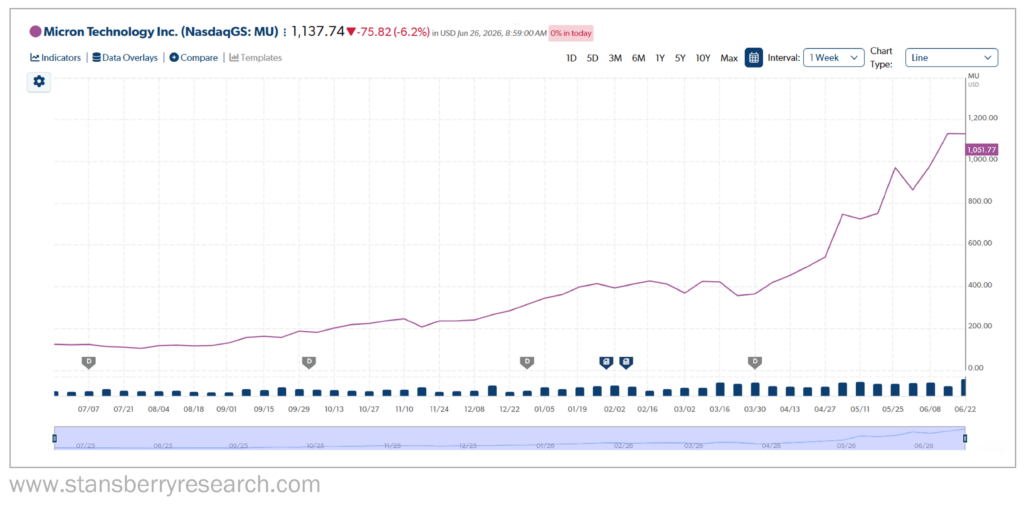Click the 06/22 date axis label

(x=965, y=409)
